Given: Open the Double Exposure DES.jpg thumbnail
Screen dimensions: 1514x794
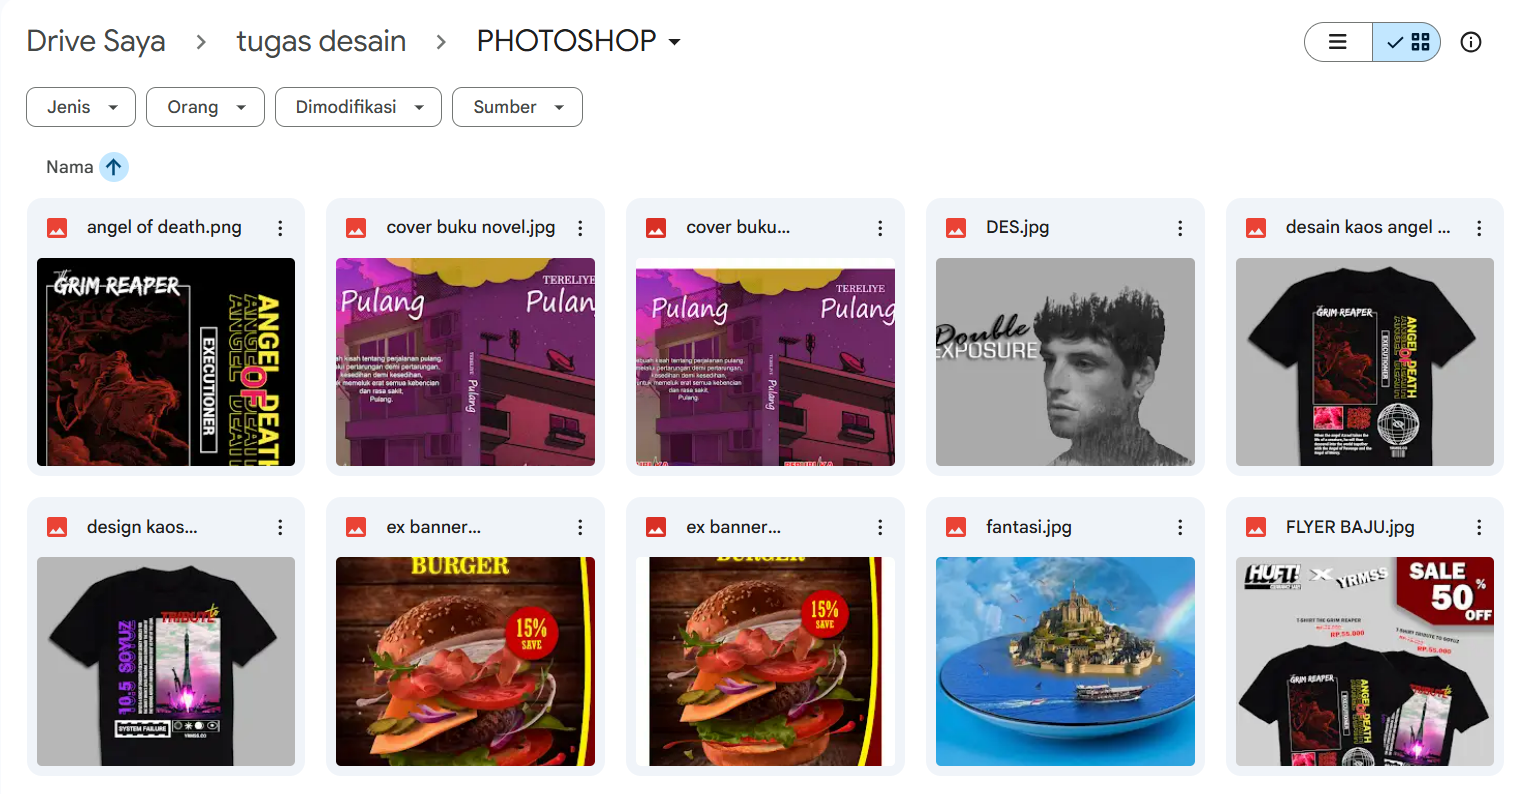Looking at the screenshot, I should pos(1065,362).
